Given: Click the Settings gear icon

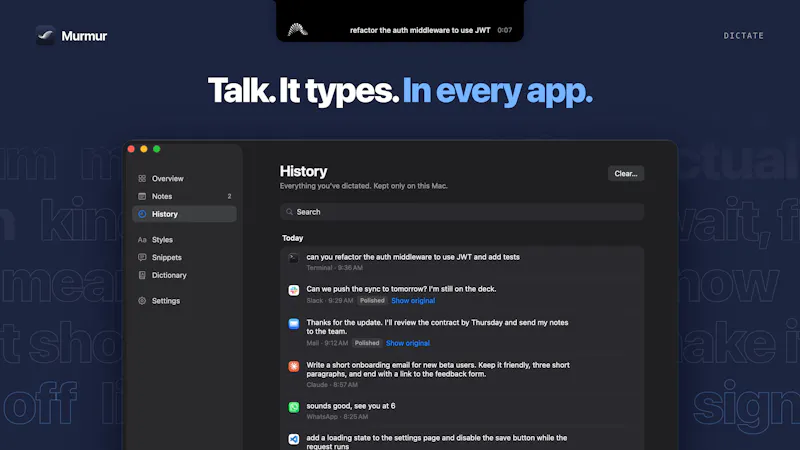Looking at the screenshot, I should pos(142,301).
